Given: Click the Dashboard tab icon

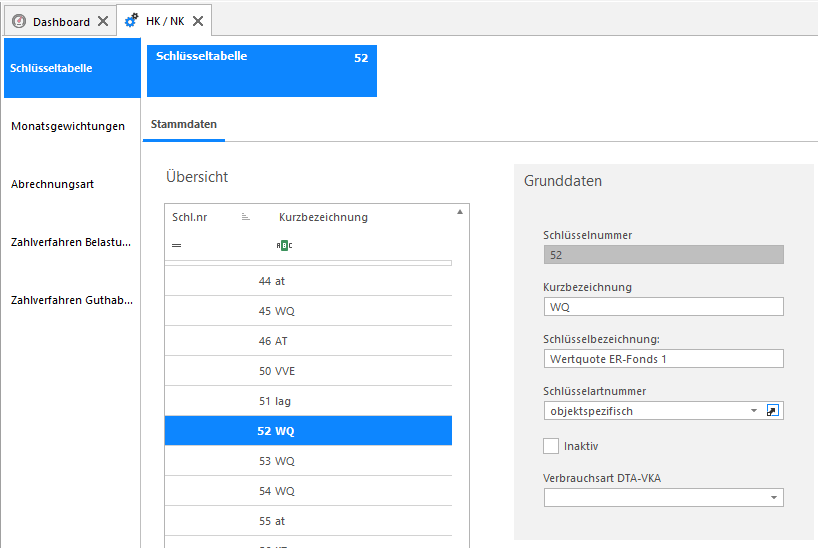Looking at the screenshot, I should tap(19, 21).
